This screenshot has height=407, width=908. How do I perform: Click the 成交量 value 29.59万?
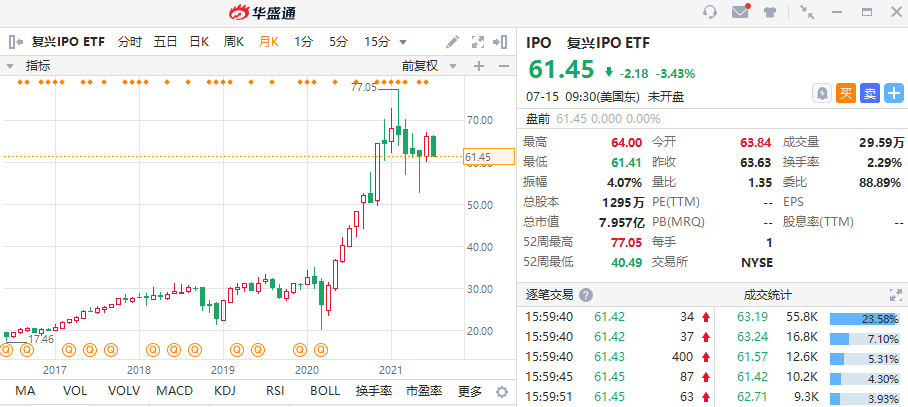881,142
